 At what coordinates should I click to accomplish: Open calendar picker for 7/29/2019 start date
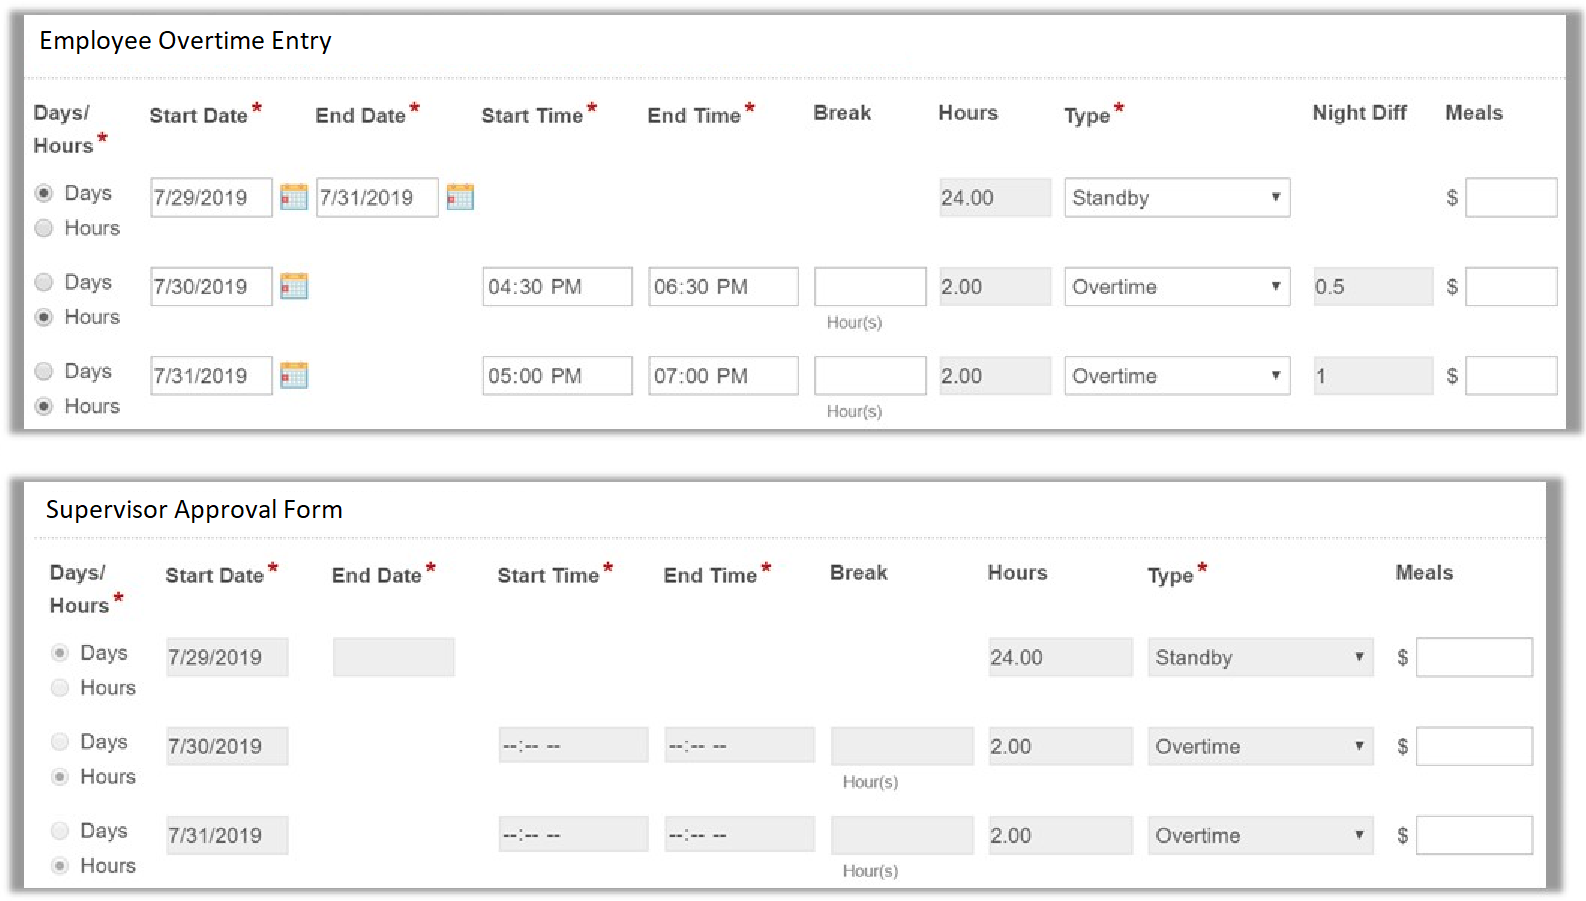click(x=293, y=197)
